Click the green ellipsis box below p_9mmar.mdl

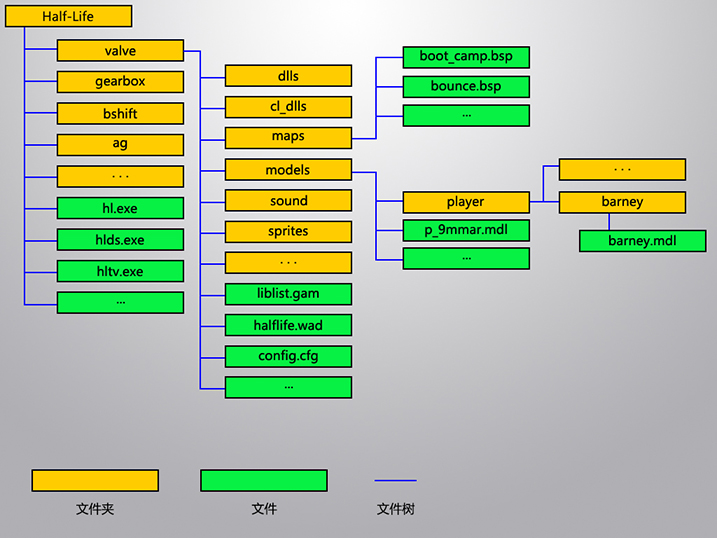466,259
